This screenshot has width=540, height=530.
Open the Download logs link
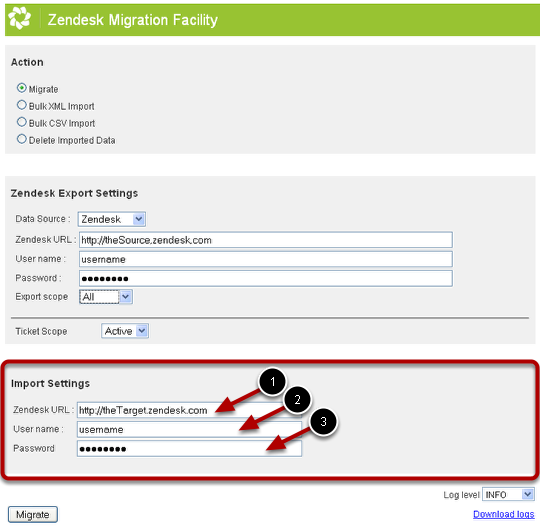click(x=503, y=514)
